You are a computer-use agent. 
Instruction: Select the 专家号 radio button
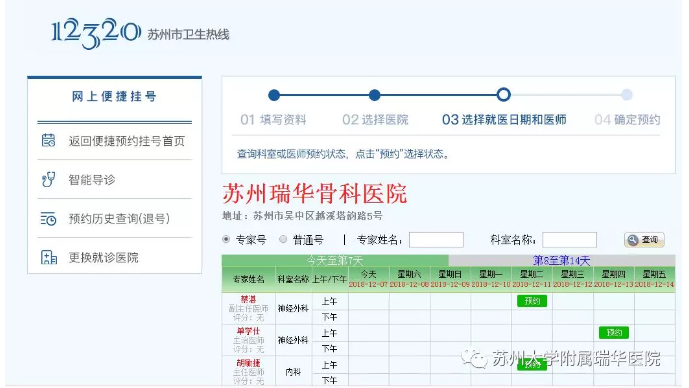(x=226, y=239)
